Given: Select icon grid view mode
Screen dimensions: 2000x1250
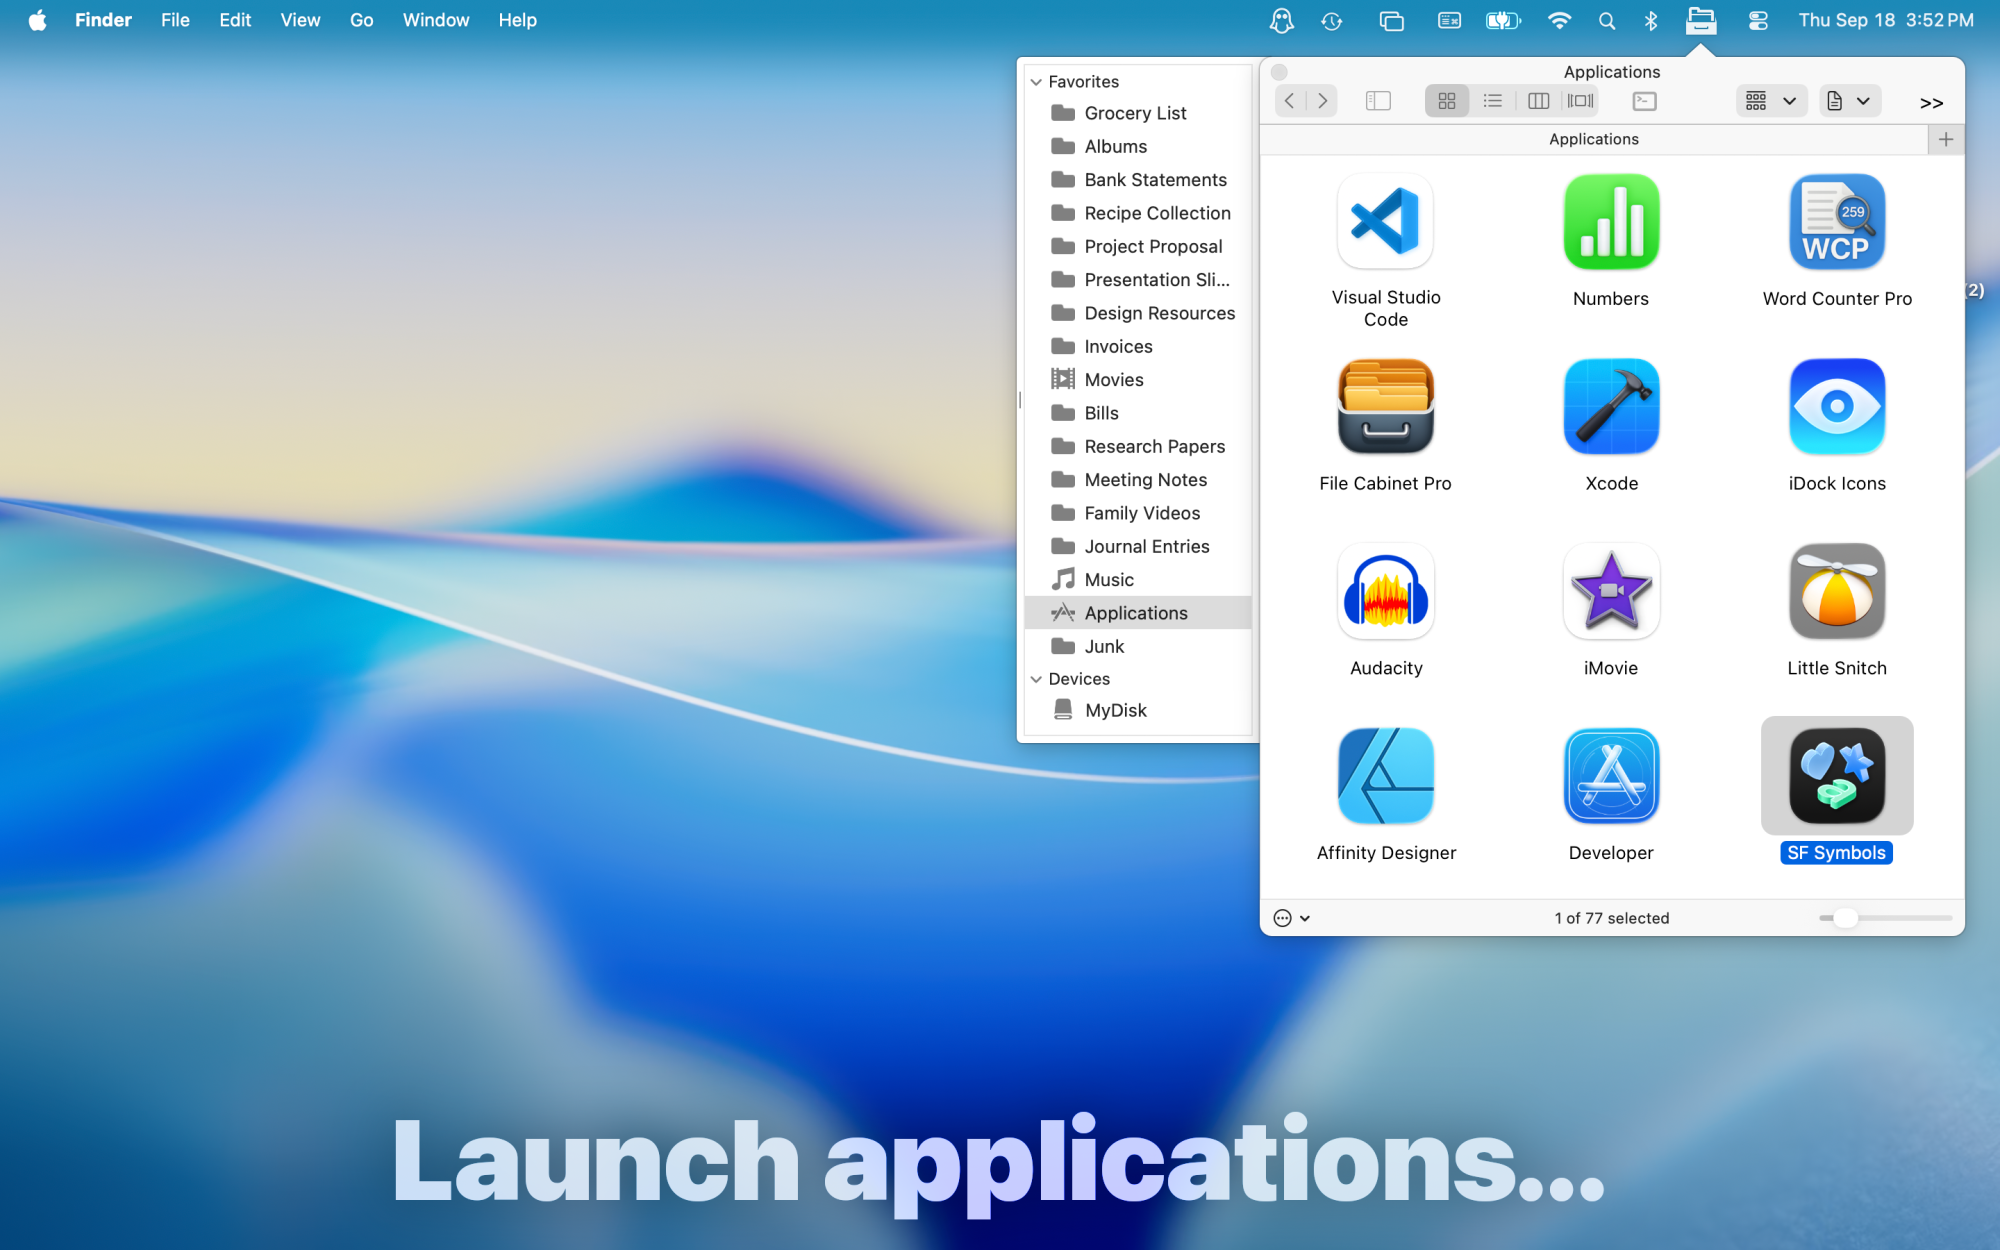Looking at the screenshot, I should (1446, 101).
